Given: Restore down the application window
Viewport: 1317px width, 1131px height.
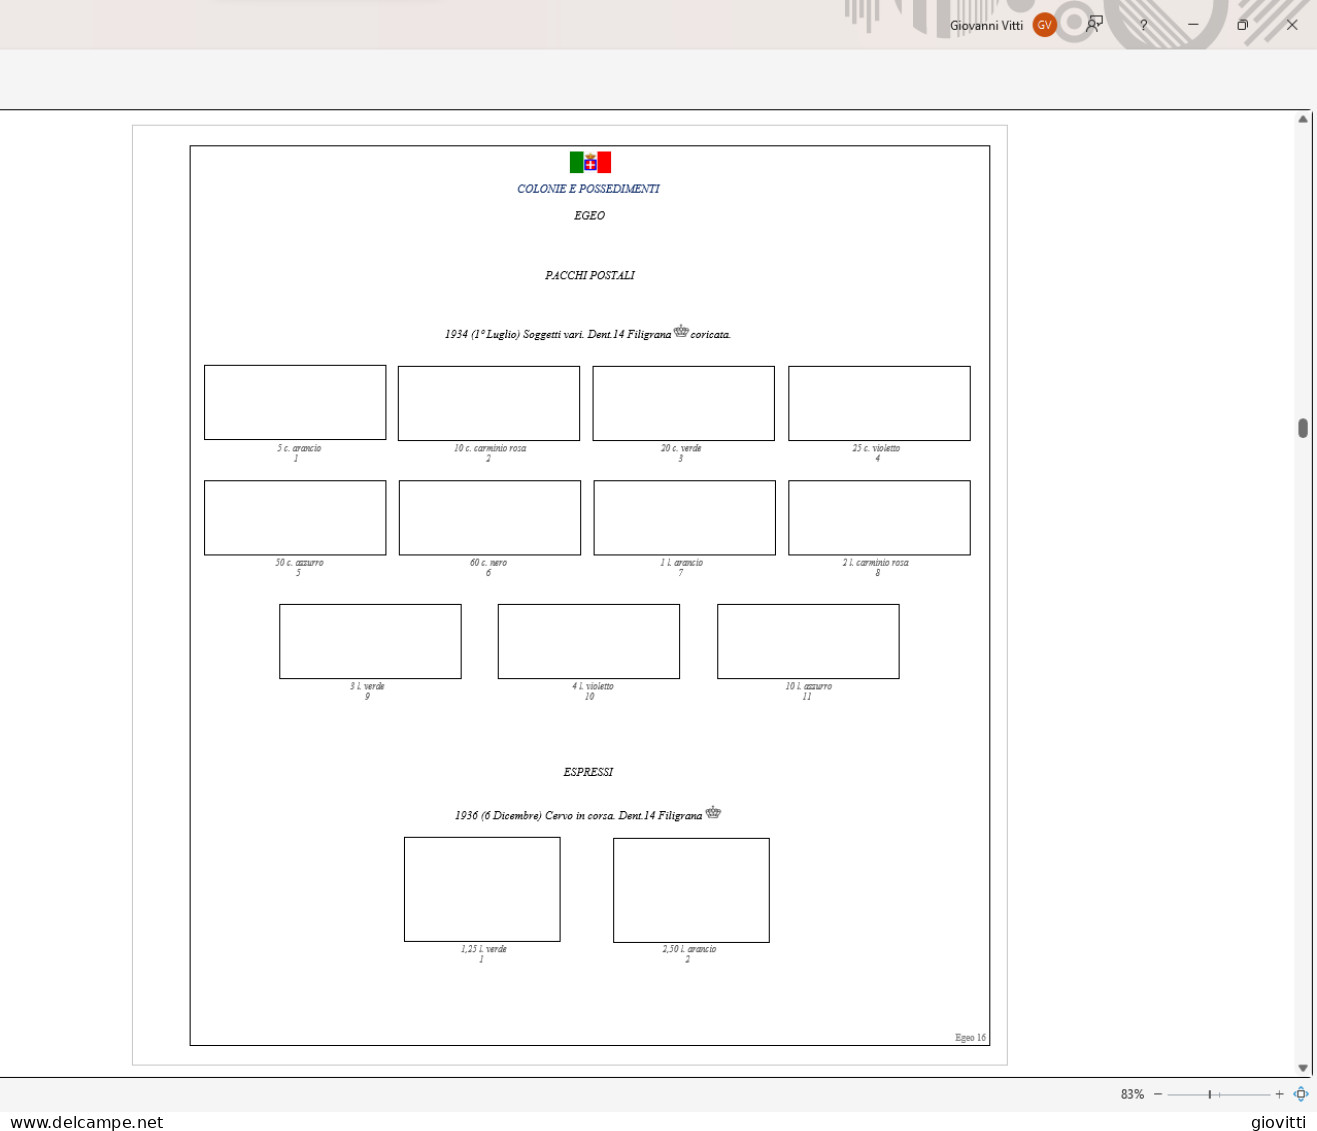Looking at the screenshot, I should [x=1242, y=25].
